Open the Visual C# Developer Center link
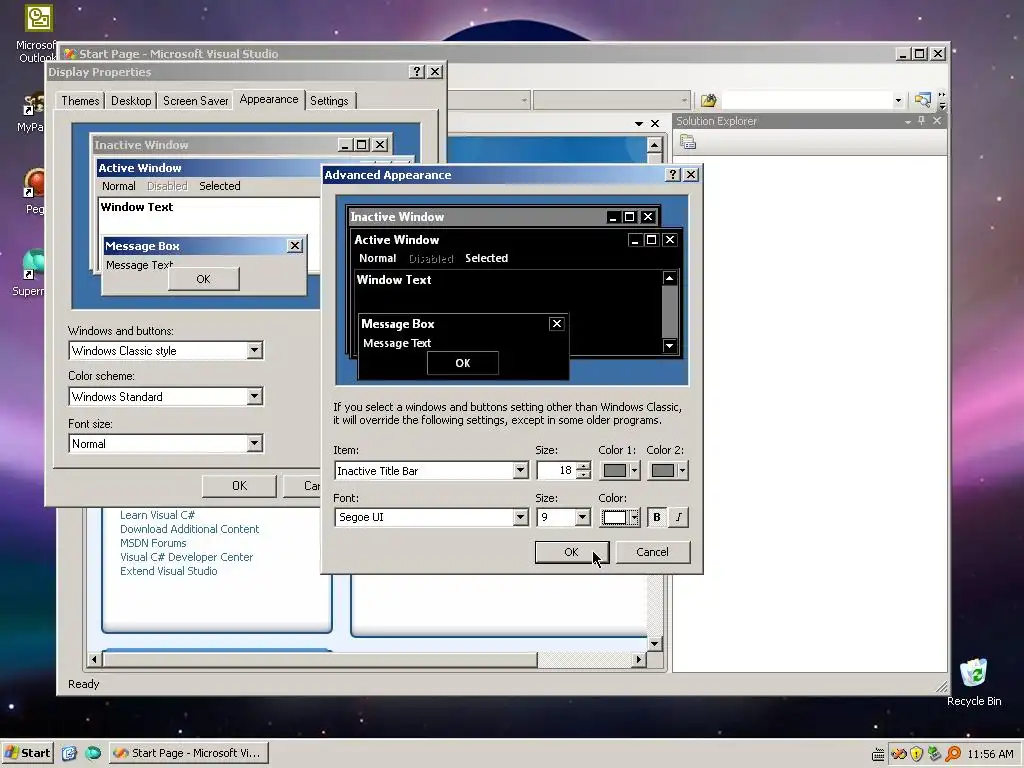 point(186,557)
